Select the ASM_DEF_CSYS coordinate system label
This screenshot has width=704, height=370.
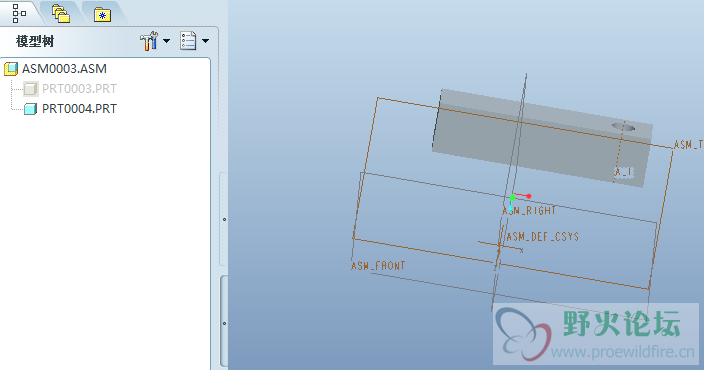543,237
